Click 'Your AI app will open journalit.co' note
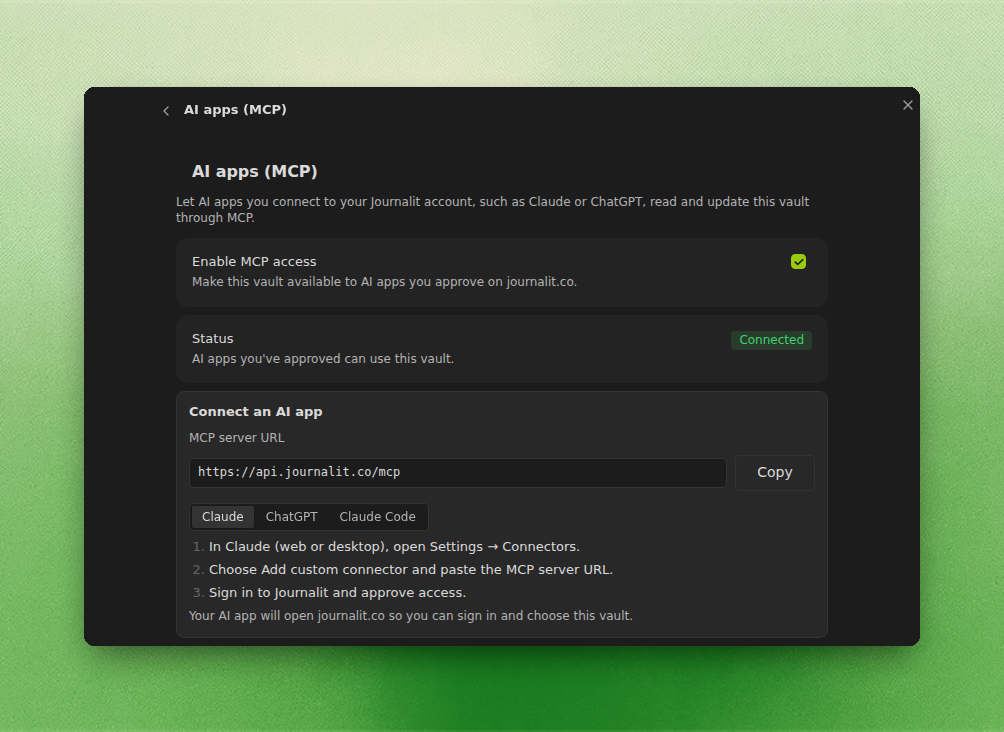 [x=410, y=616]
